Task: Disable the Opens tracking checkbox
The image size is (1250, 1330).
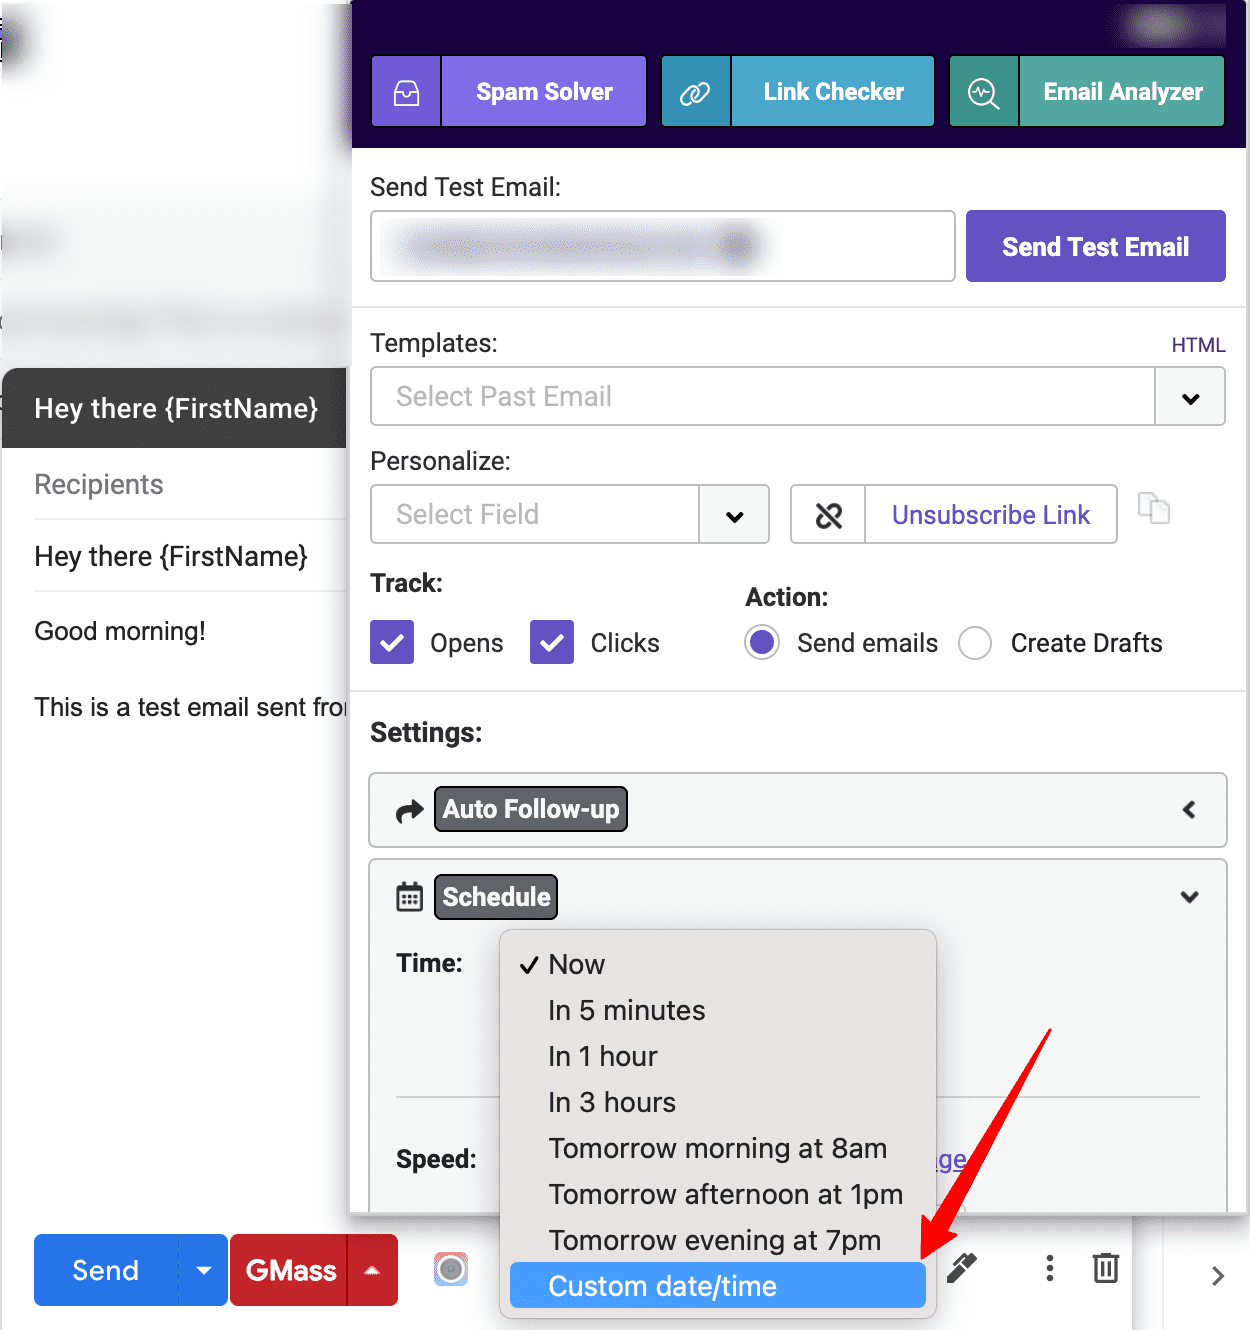Action: [x=391, y=642]
